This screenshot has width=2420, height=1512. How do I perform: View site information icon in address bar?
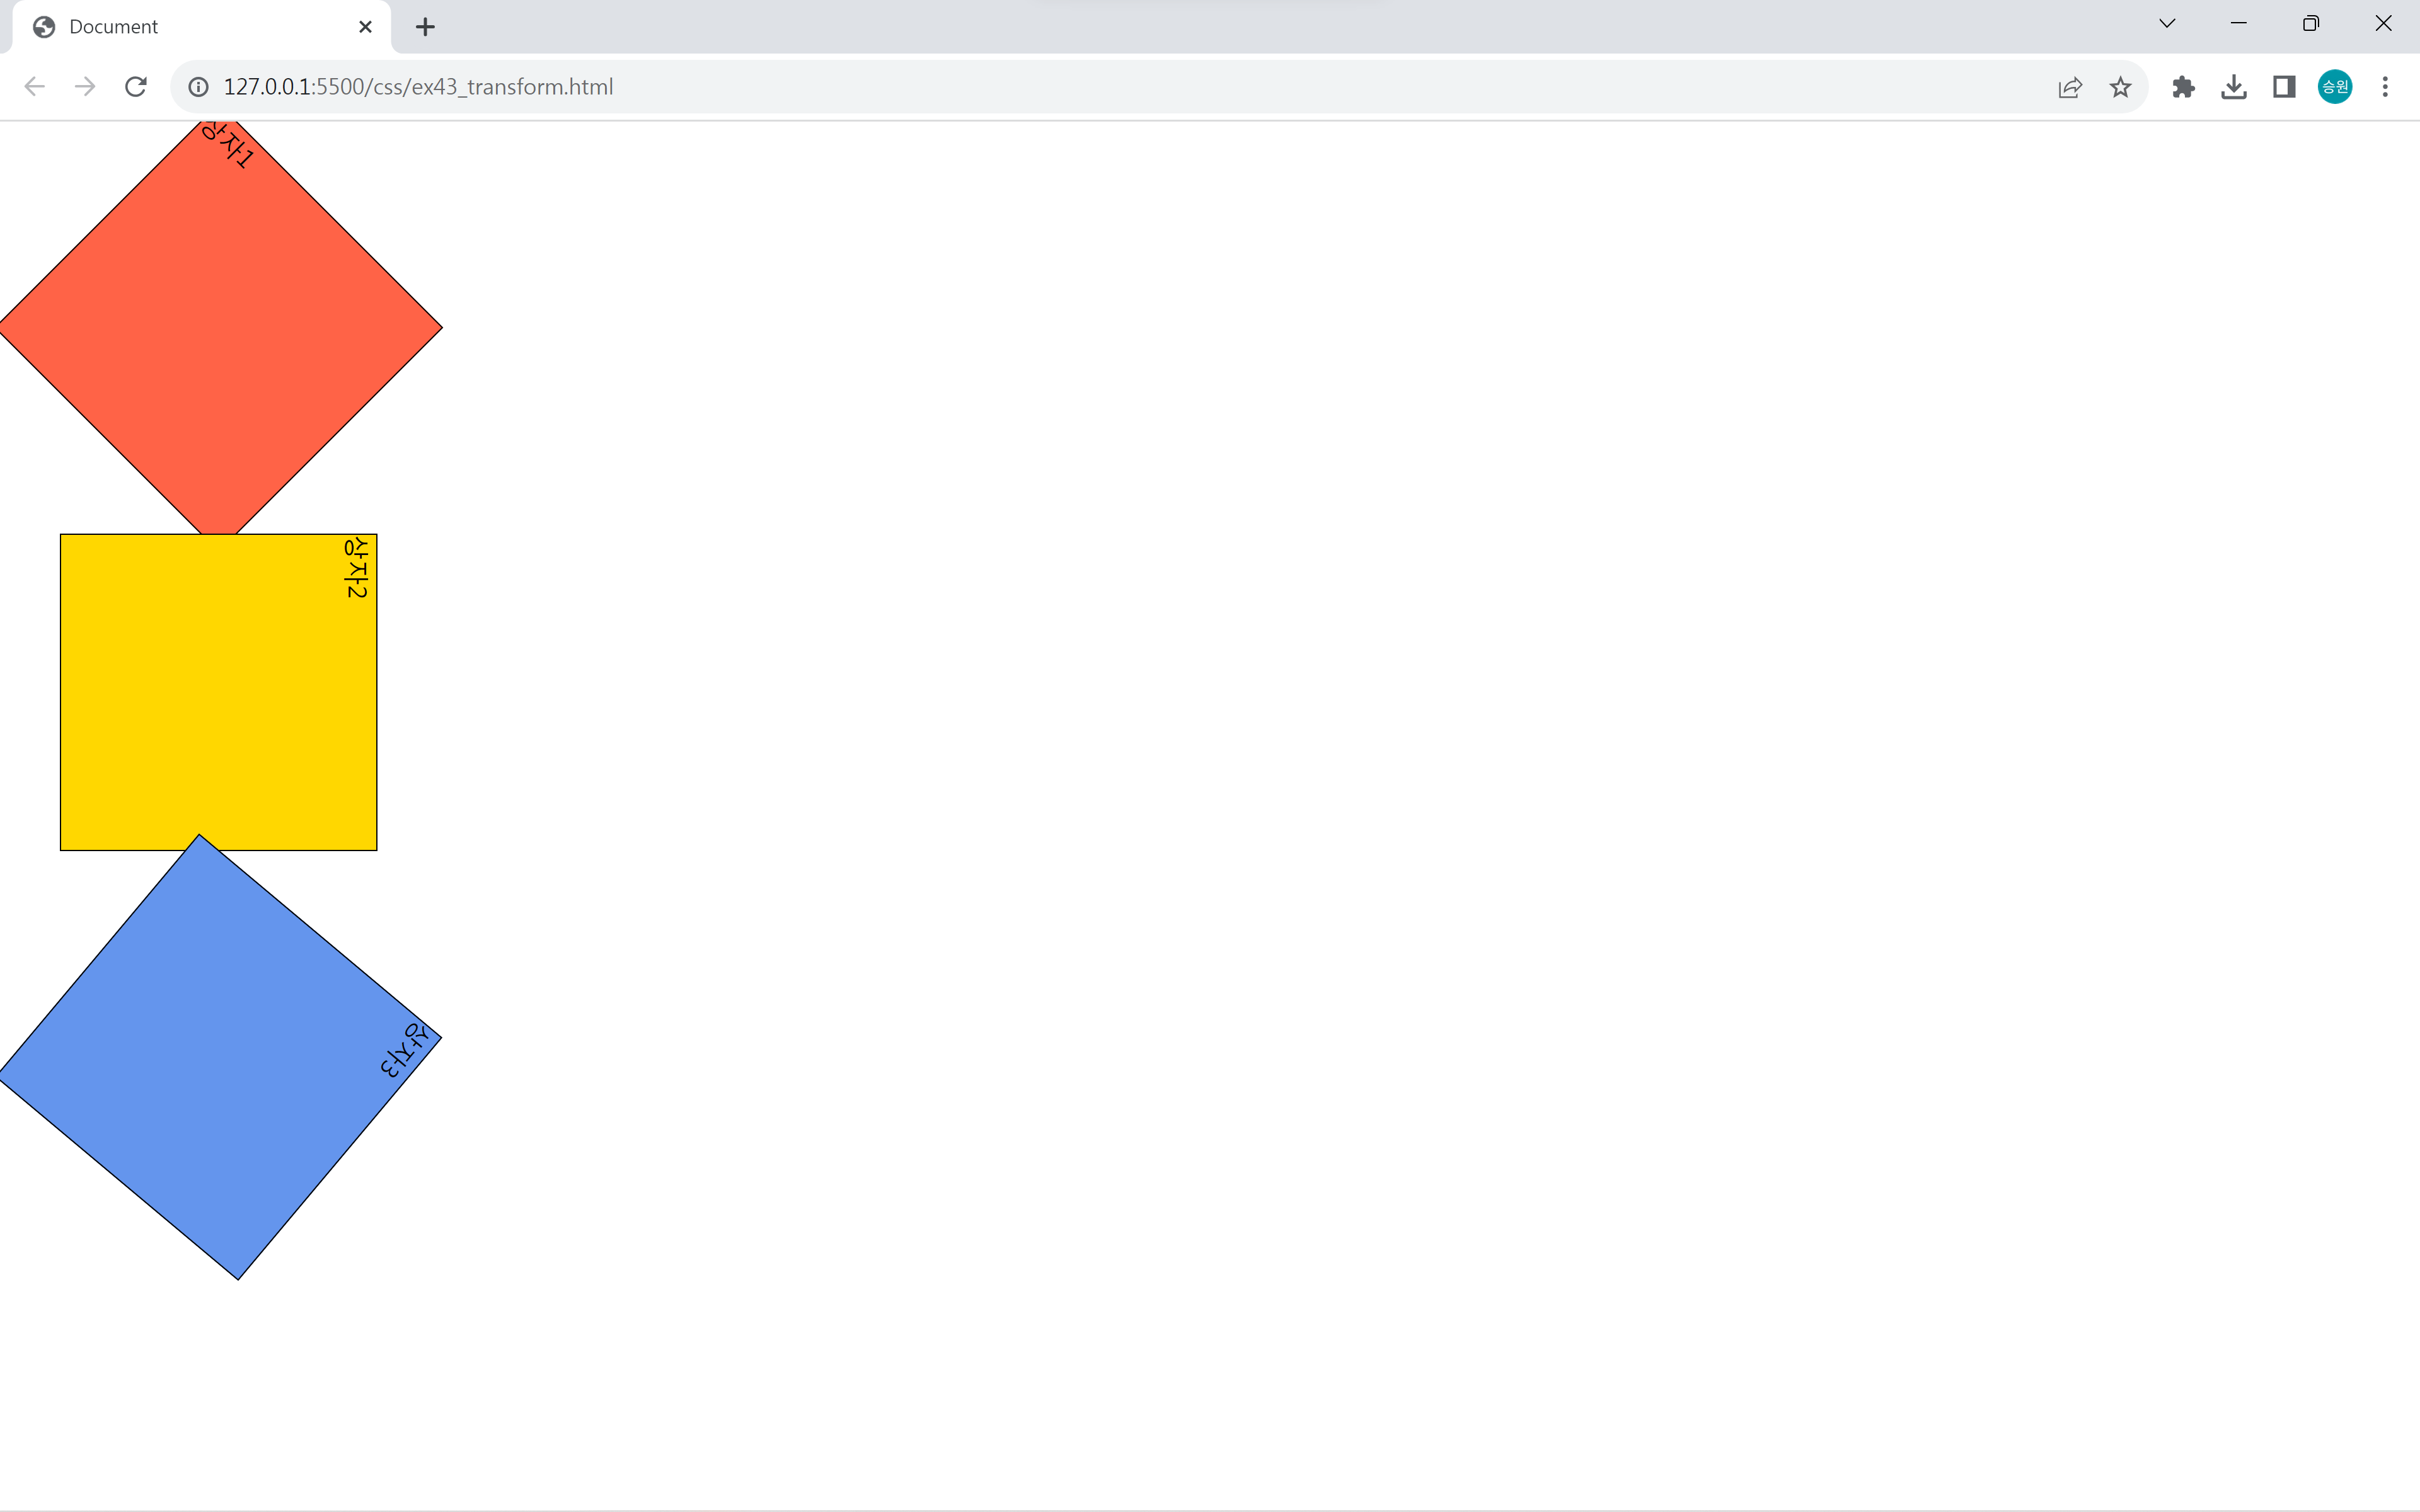pos(199,87)
